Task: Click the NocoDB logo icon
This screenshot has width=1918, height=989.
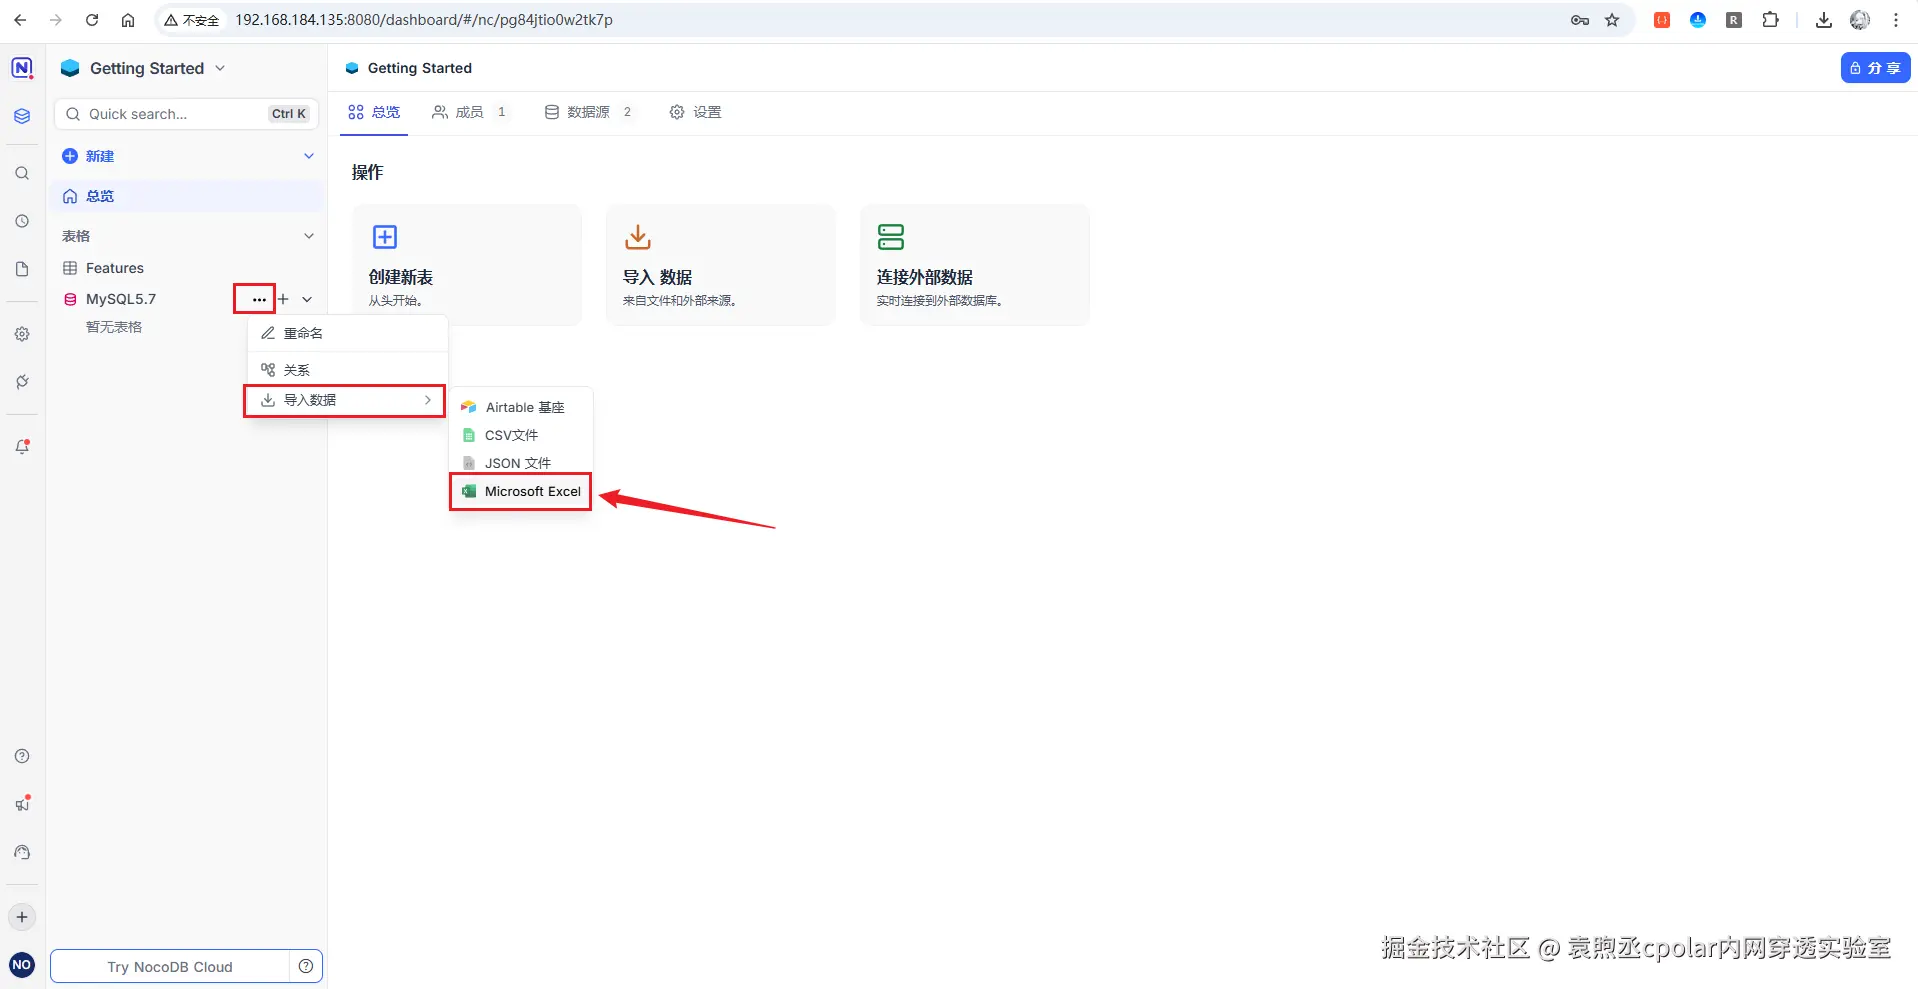Action: point(22,68)
